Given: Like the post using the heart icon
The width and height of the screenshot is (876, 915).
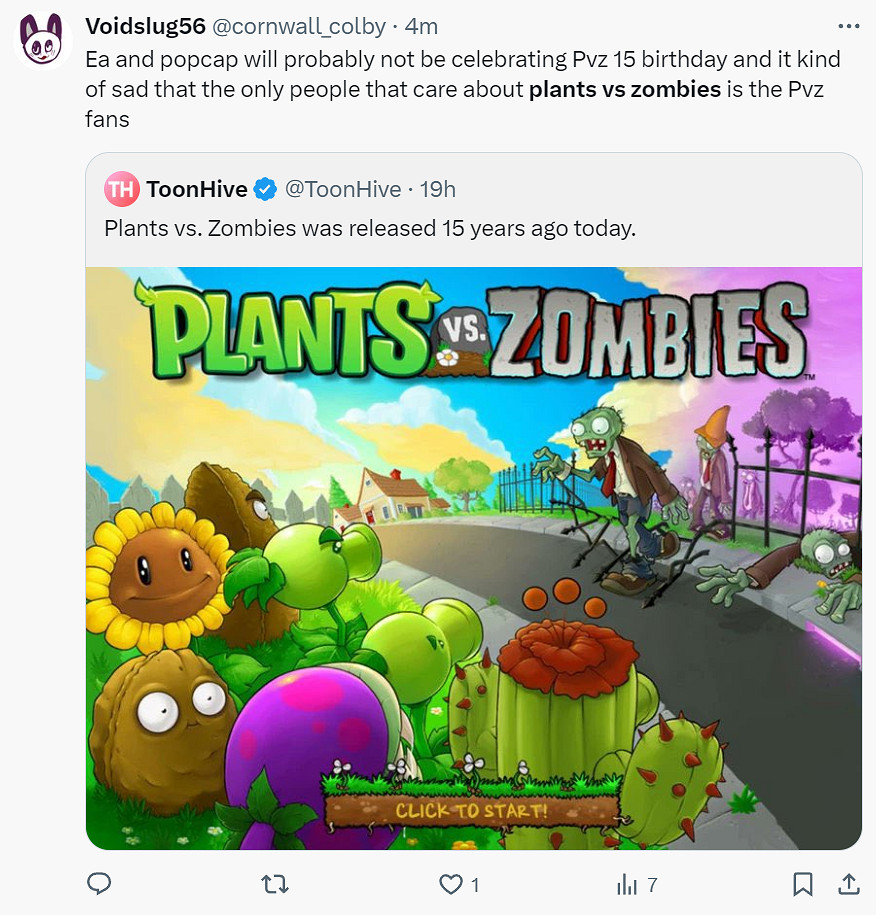Looking at the screenshot, I should [450, 884].
